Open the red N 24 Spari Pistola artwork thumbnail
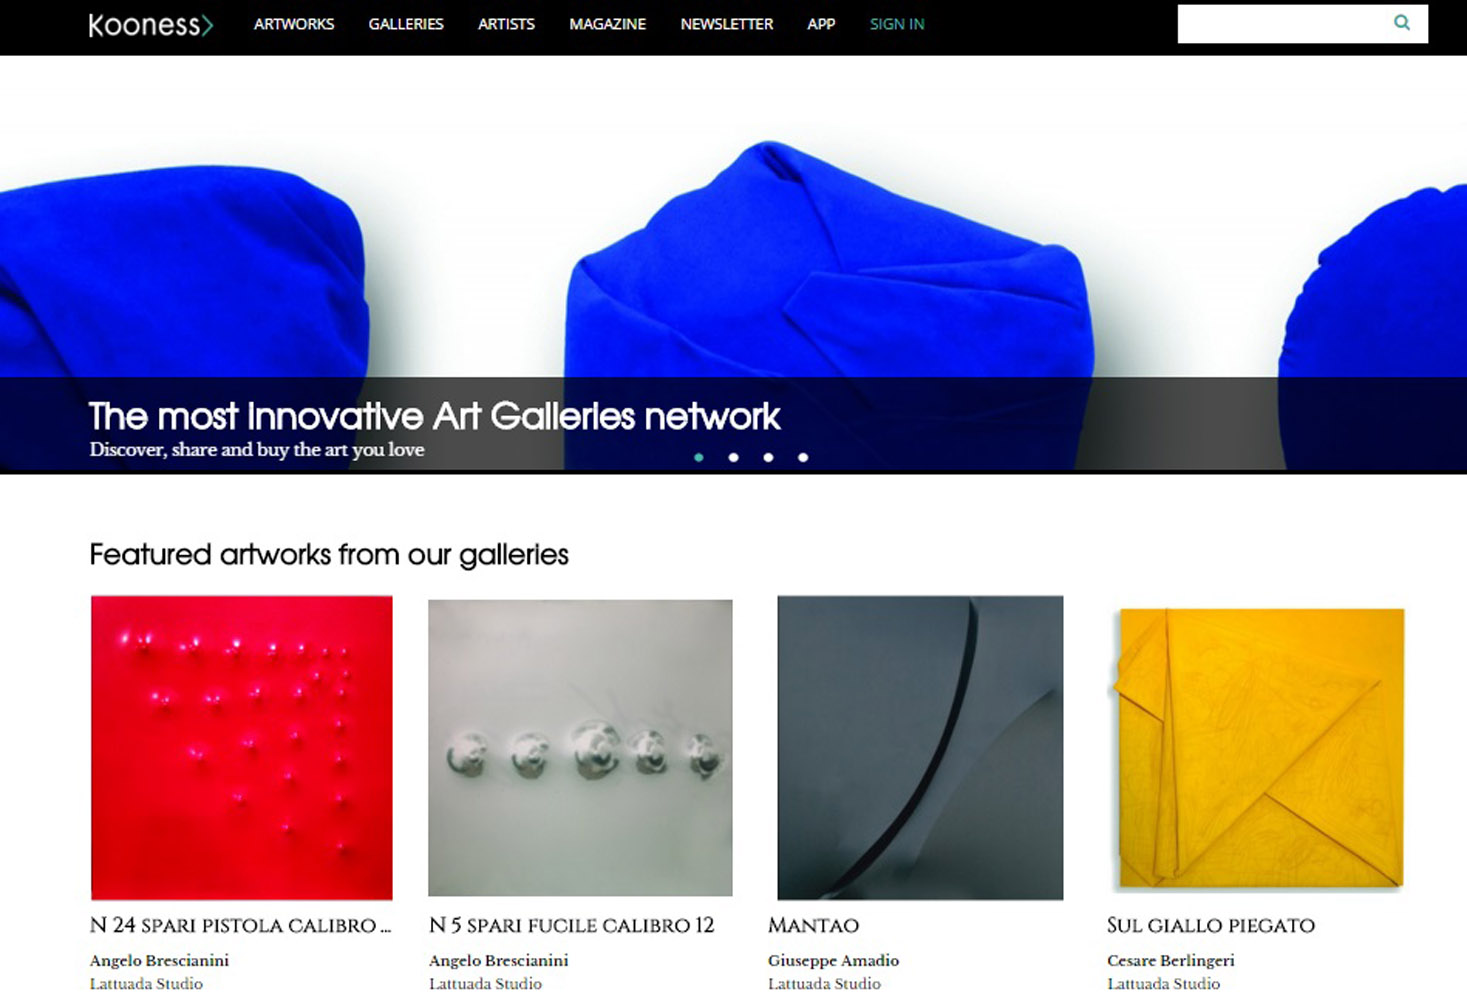 pyautogui.click(x=242, y=748)
